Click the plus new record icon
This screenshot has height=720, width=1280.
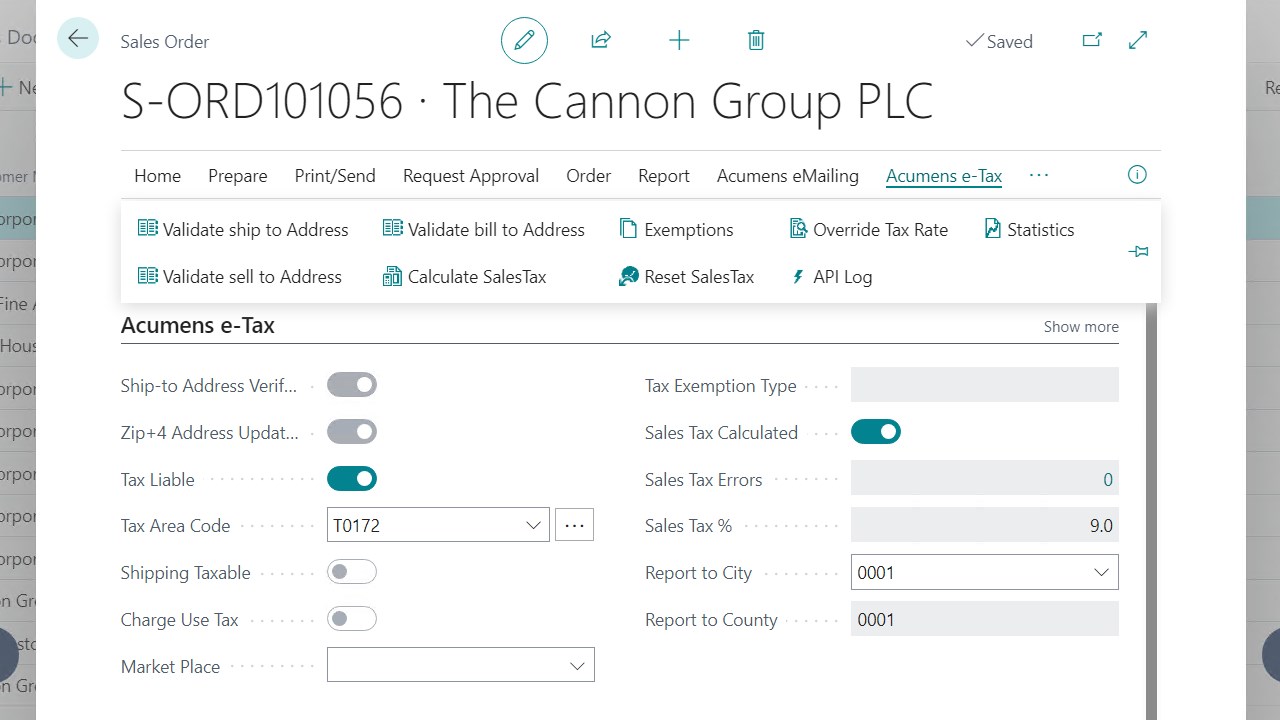click(679, 41)
